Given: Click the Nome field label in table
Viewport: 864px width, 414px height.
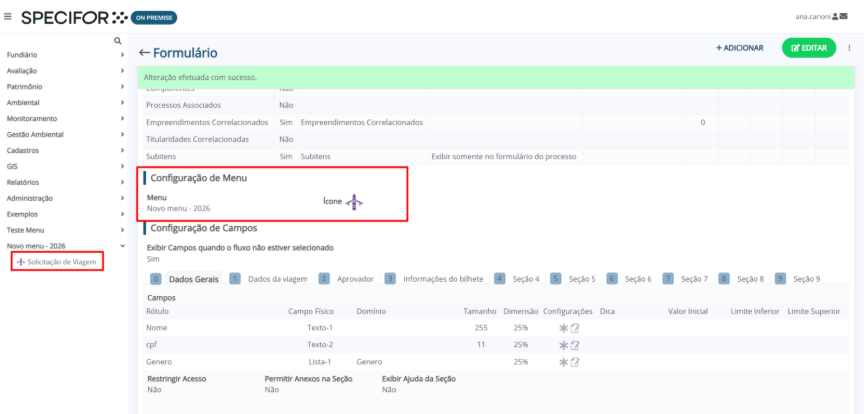Looking at the screenshot, I should point(156,328).
